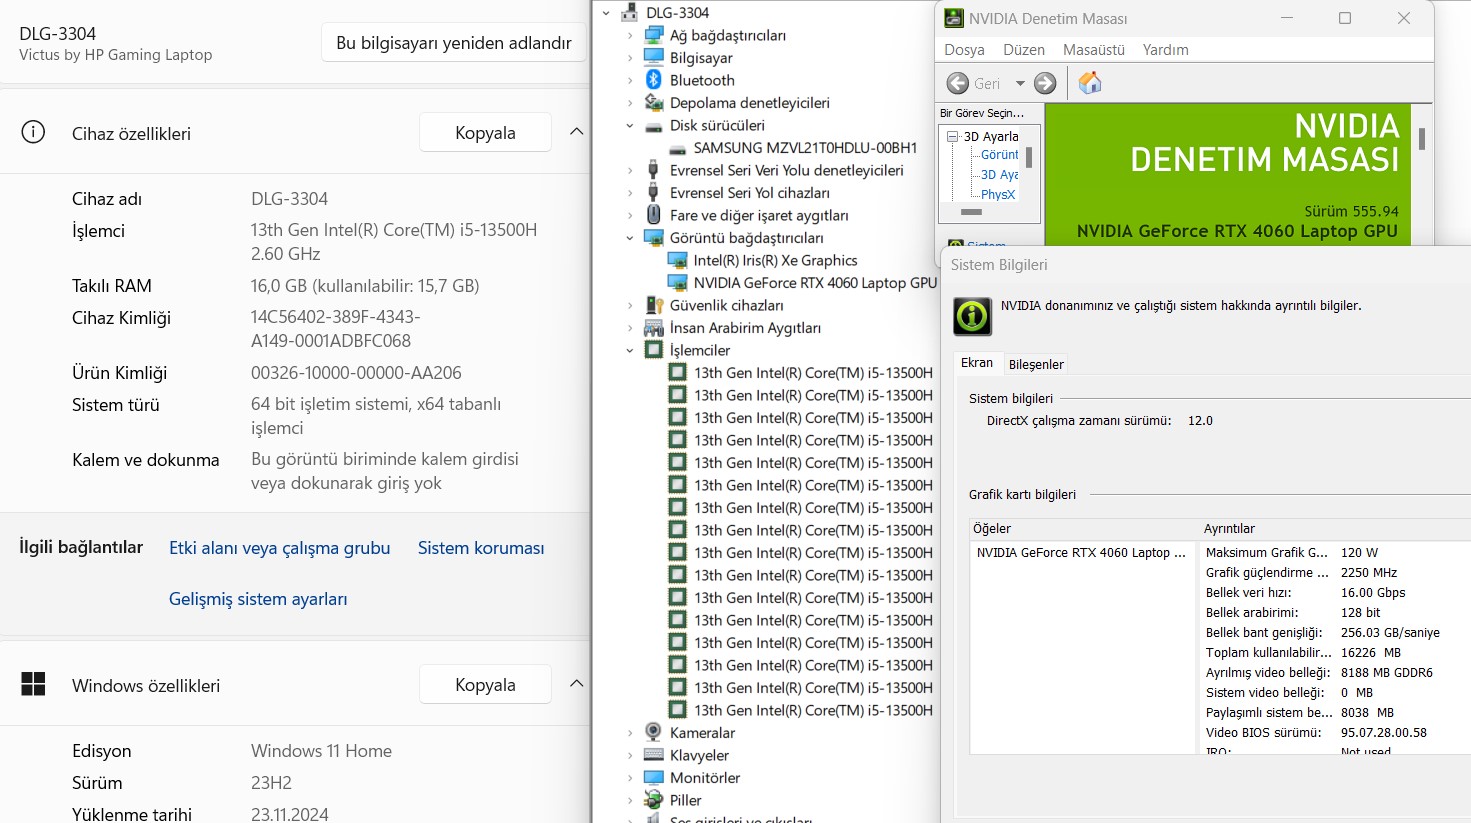This screenshot has height=823, width=1471.
Task: Click the NVIDIA GeForce RTX 4060 adapter icon in Device Manager
Action: [x=677, y=283]
